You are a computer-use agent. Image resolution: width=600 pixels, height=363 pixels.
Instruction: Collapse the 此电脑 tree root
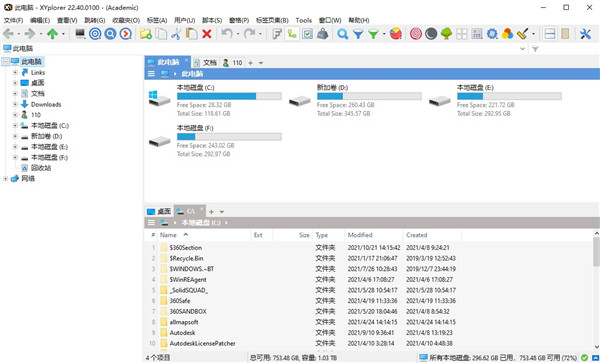5,62
